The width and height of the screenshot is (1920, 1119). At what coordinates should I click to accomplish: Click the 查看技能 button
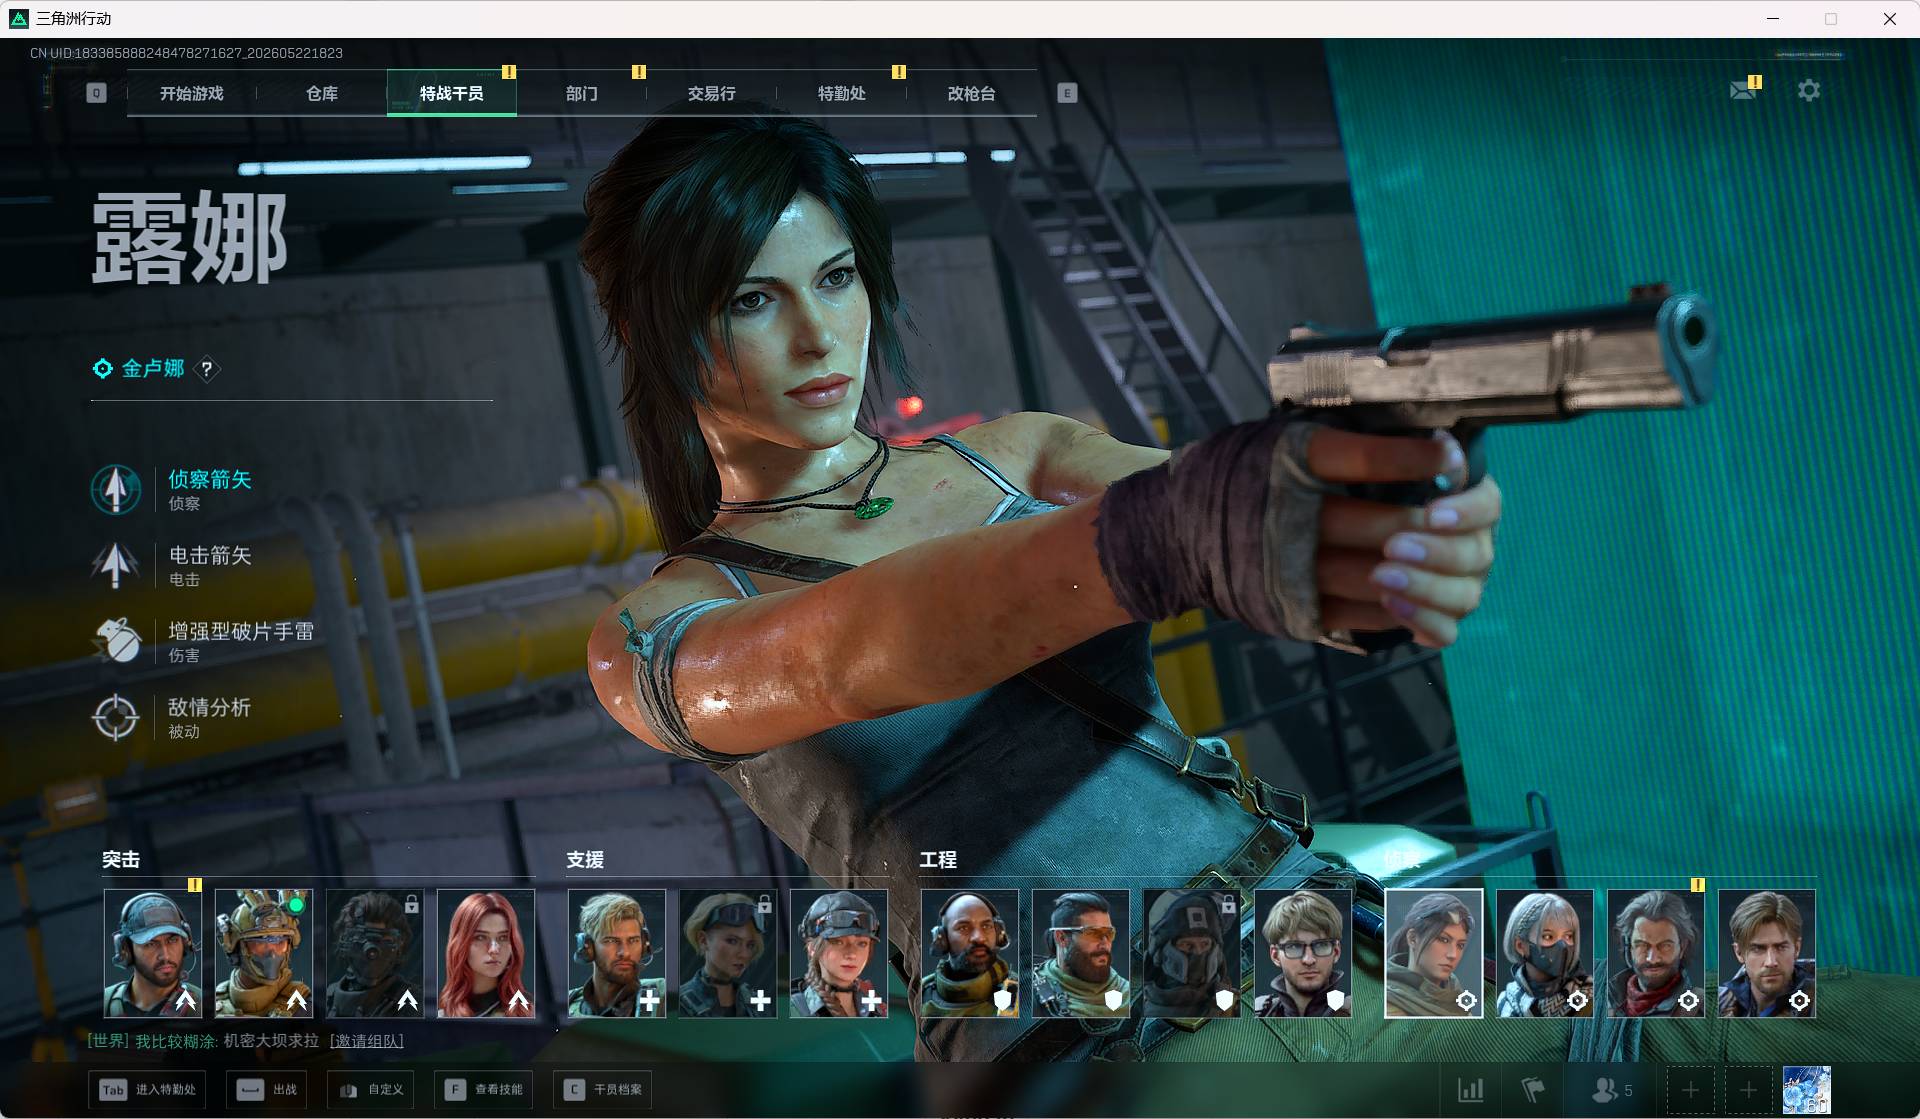pyautogui.click(x=484, y=1089)
